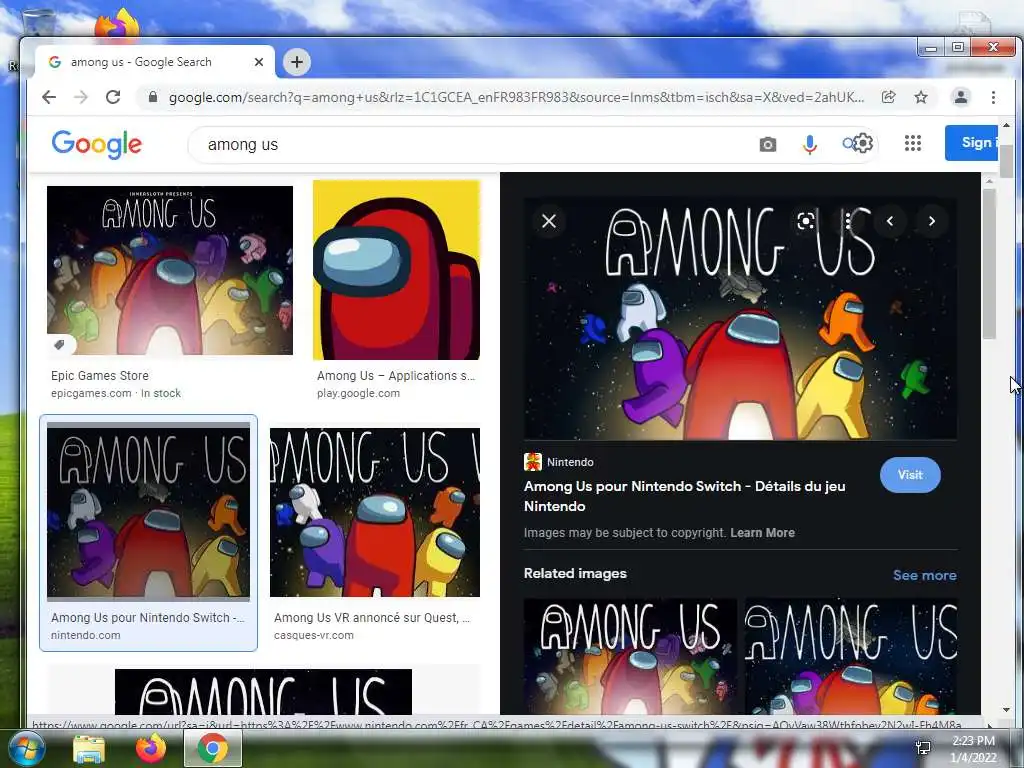Share this page via the share icon
This screenshot has height=768, width=1024.
[x=888, y=97]
